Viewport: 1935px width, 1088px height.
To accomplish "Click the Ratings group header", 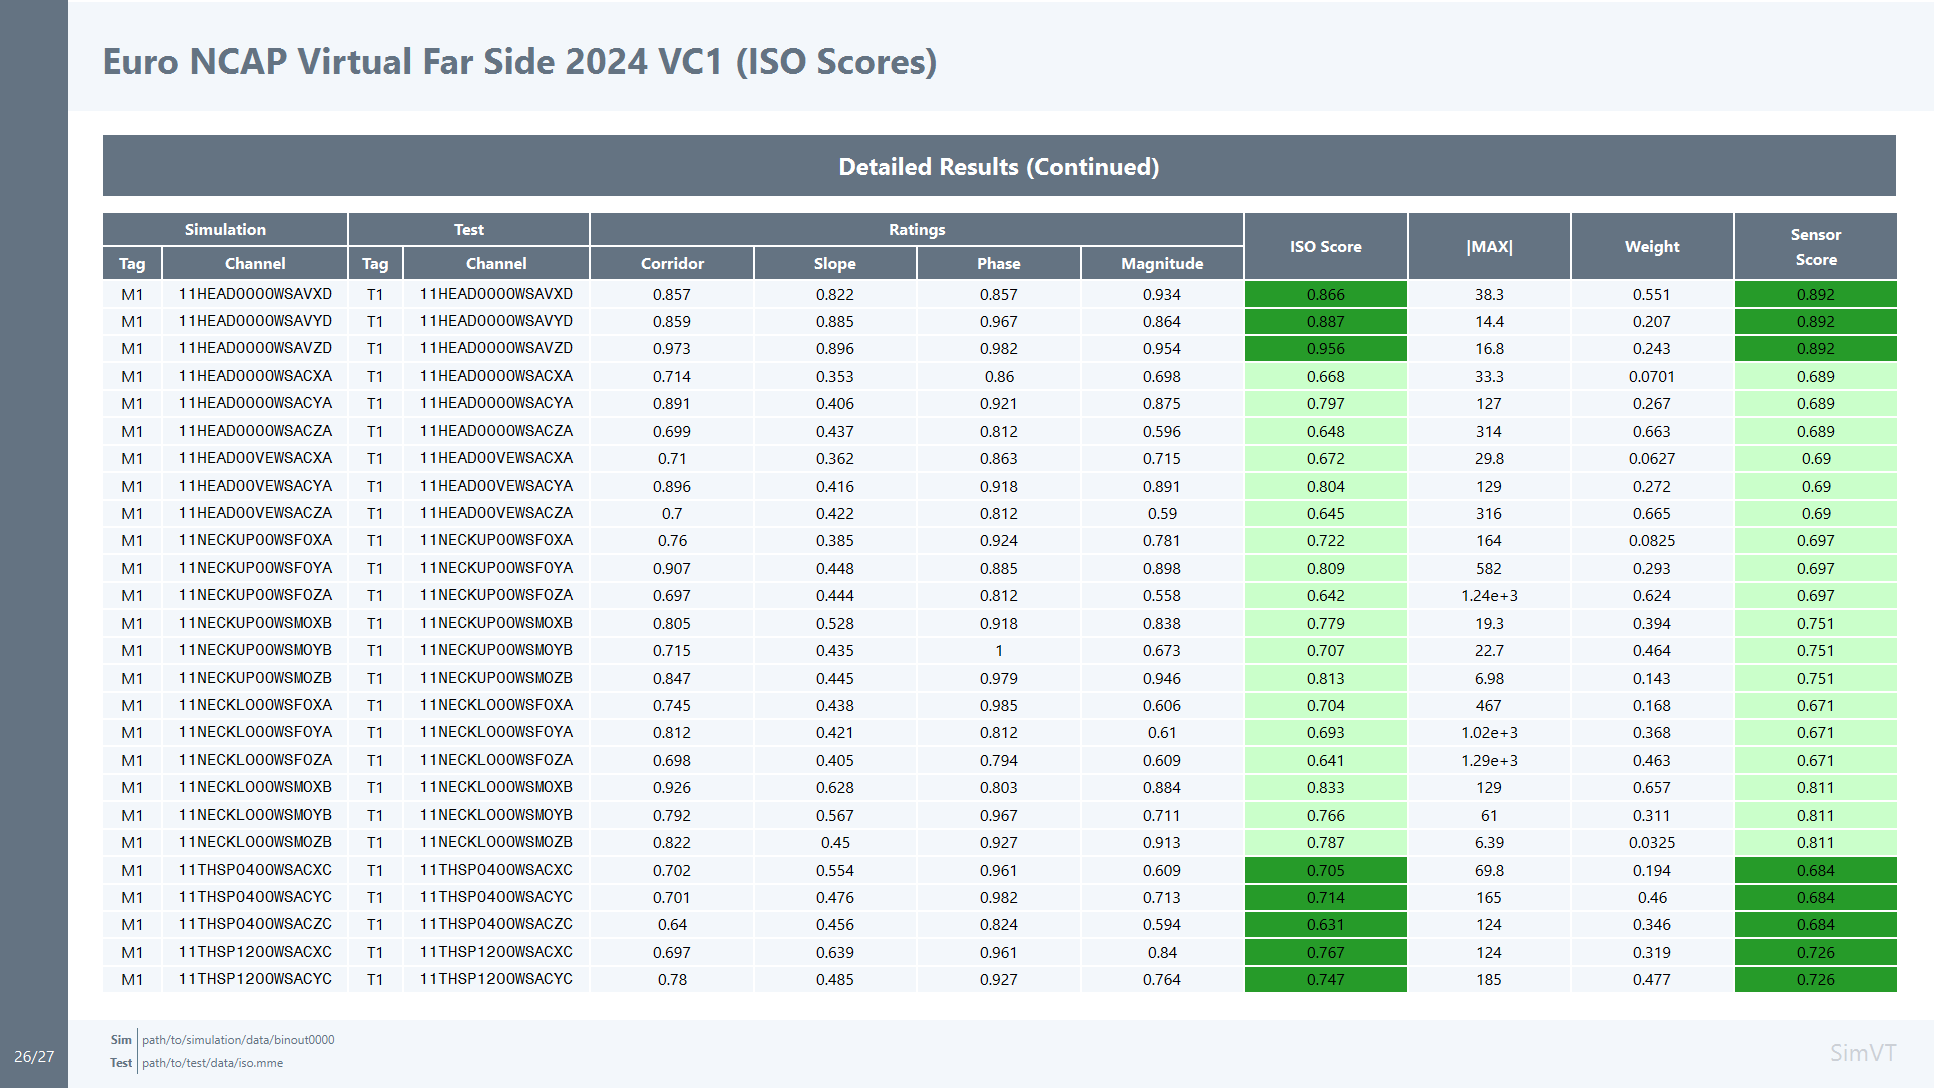I will coord(917,229).
